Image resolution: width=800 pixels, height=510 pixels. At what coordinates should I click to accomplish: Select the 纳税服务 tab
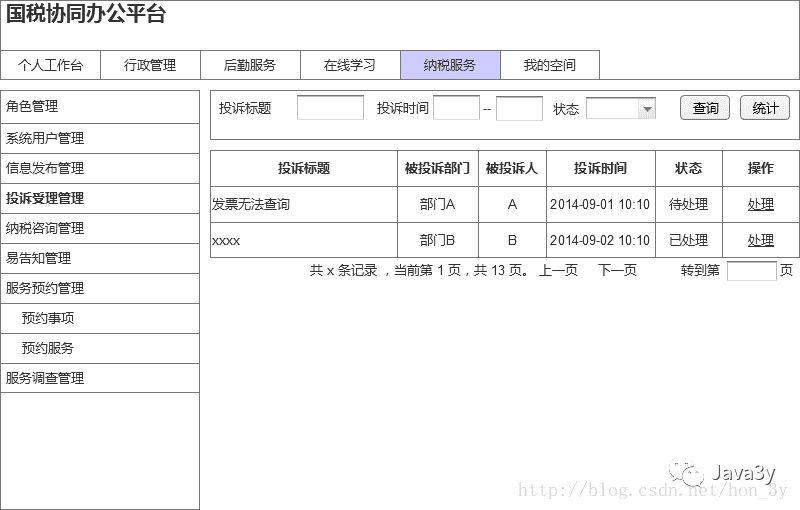pos(451,65)
